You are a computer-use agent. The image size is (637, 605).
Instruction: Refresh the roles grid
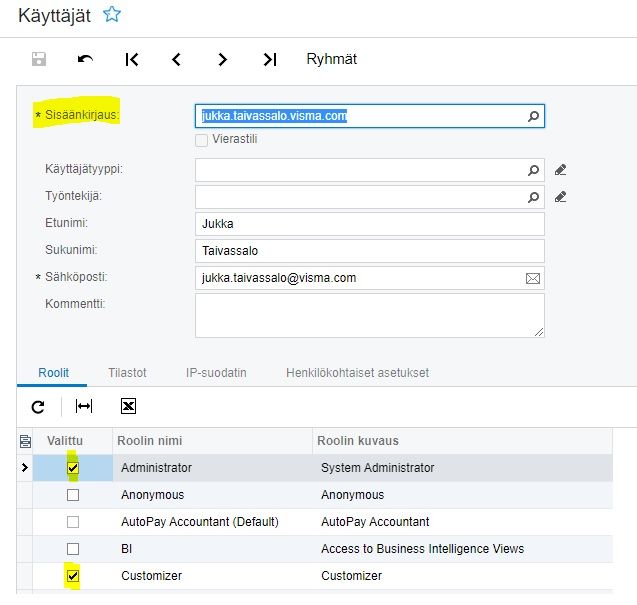[38, 406]
